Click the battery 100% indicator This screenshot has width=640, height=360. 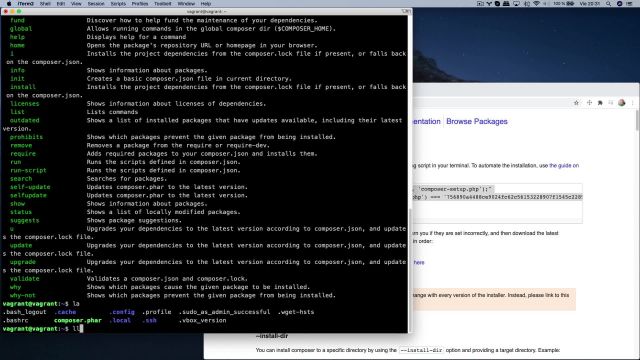564,4
